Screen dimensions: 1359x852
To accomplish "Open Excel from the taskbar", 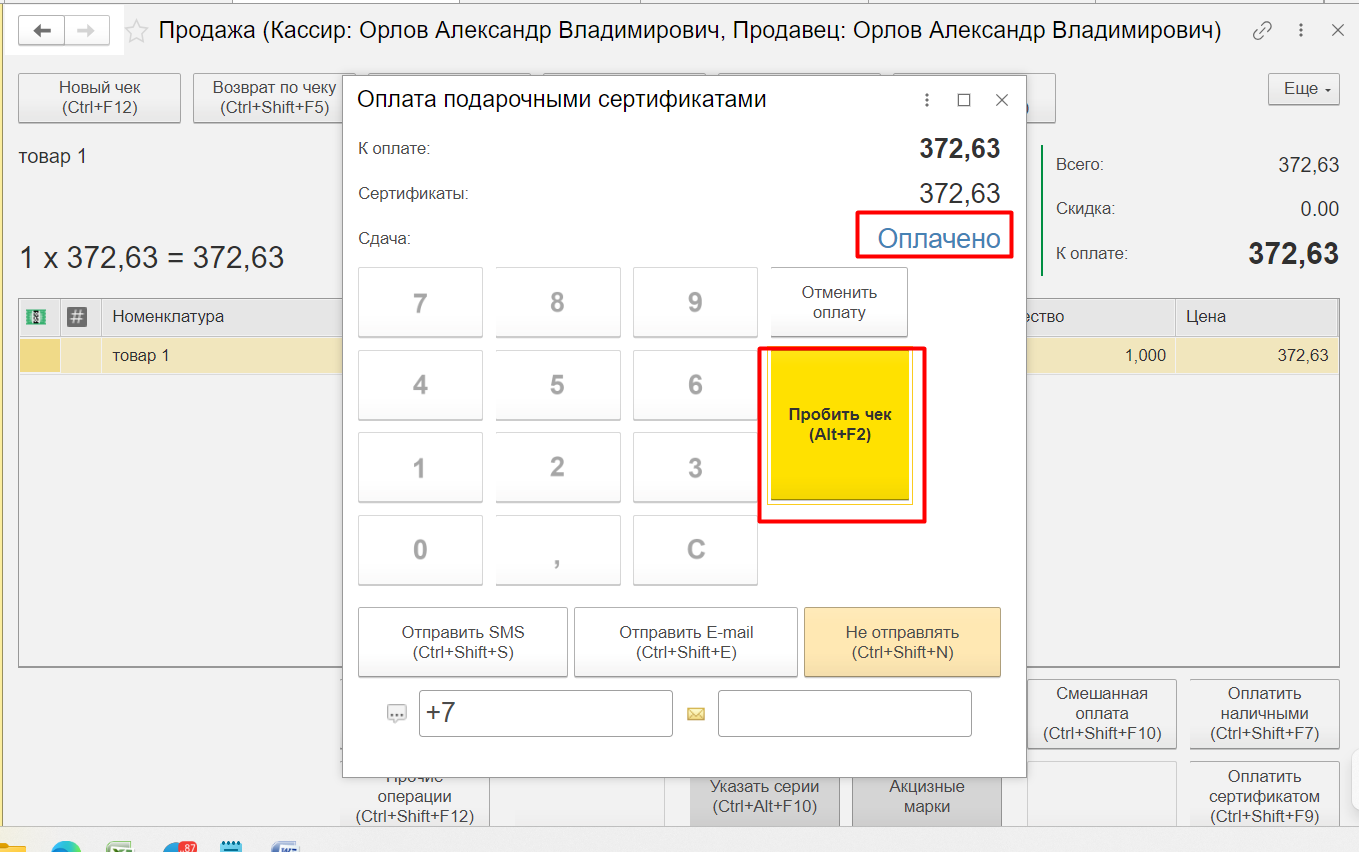I will pos(122,846).
